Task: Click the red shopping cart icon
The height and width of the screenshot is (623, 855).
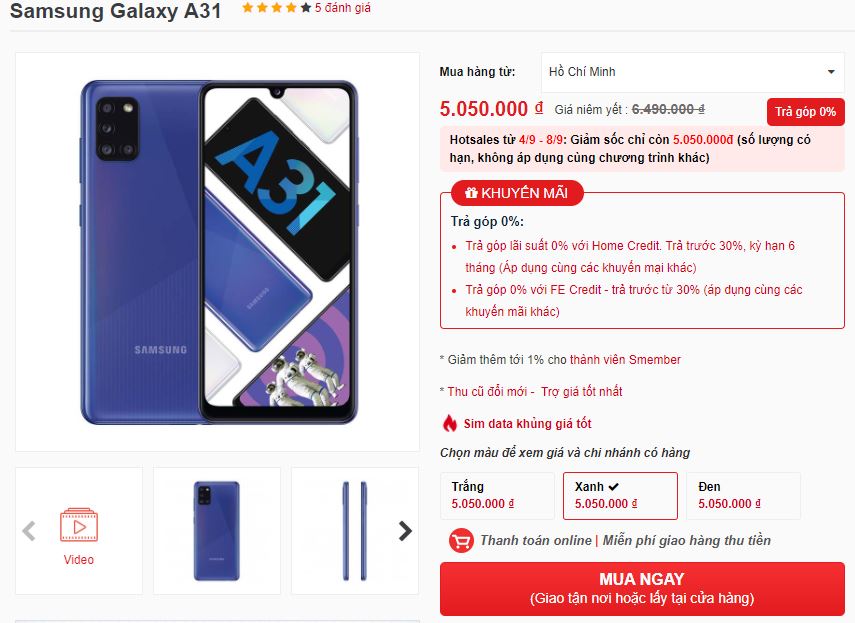Action: 461,541
